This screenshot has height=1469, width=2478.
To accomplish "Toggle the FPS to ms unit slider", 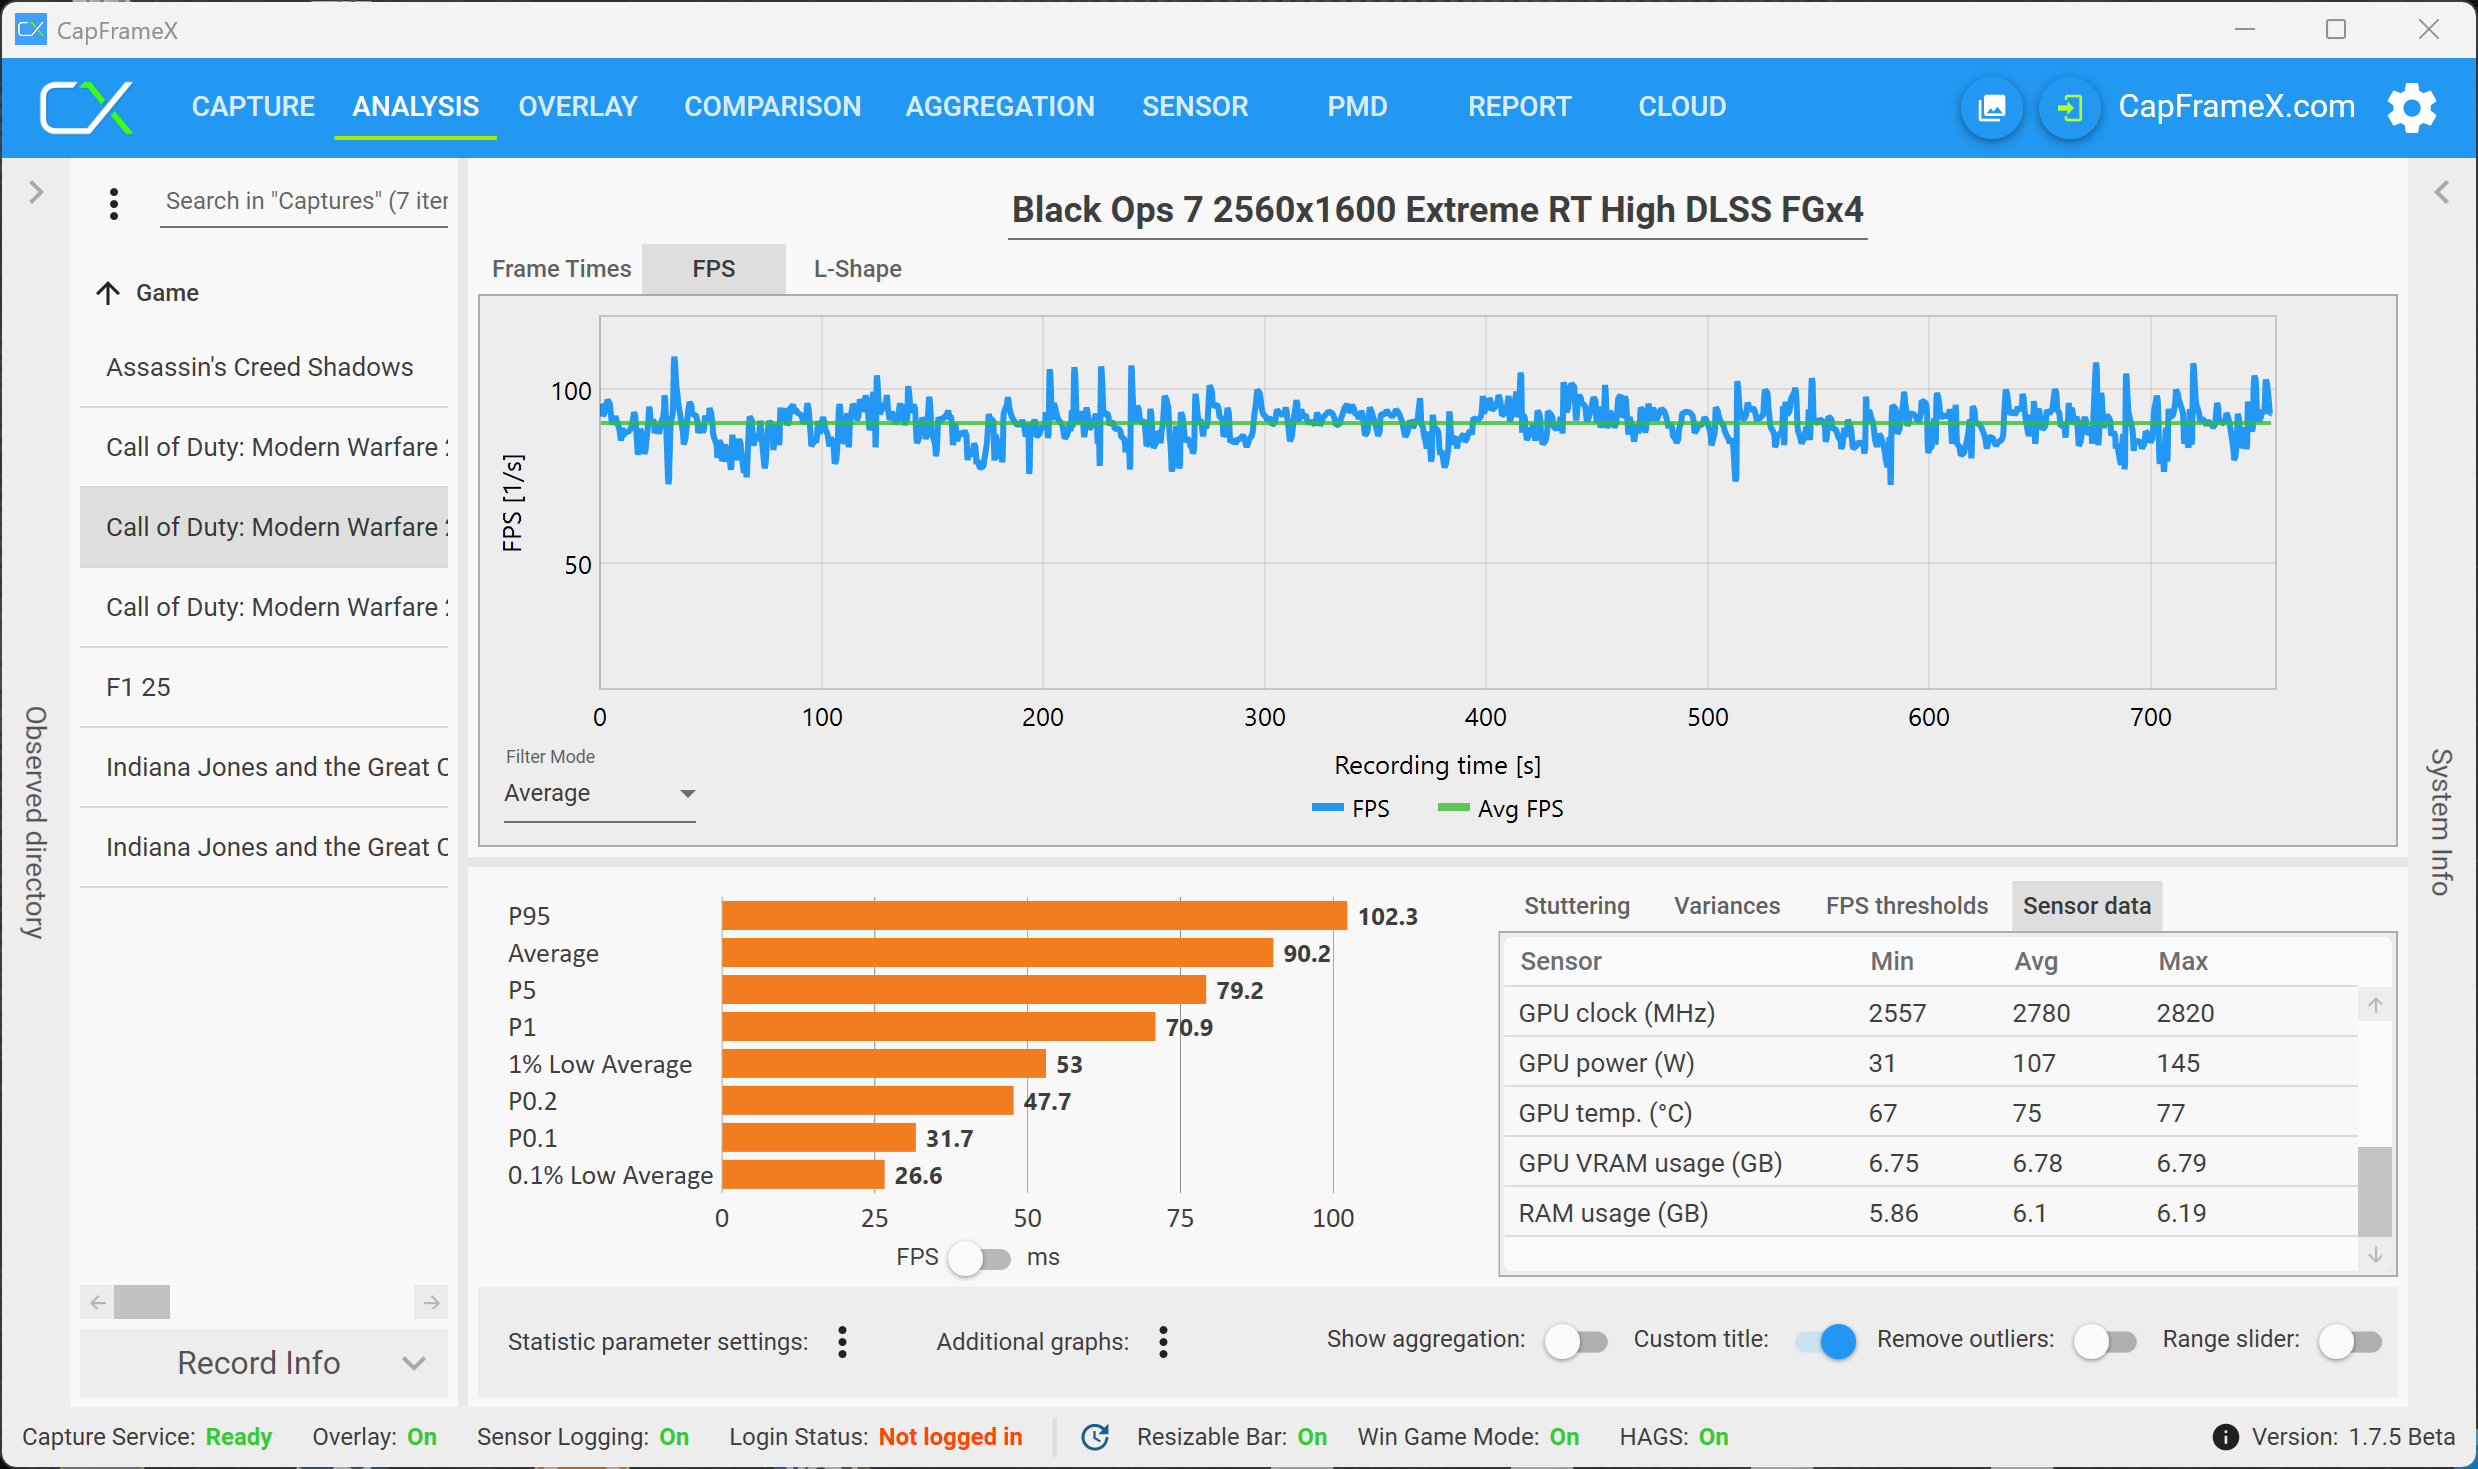I will (980, 1257).
